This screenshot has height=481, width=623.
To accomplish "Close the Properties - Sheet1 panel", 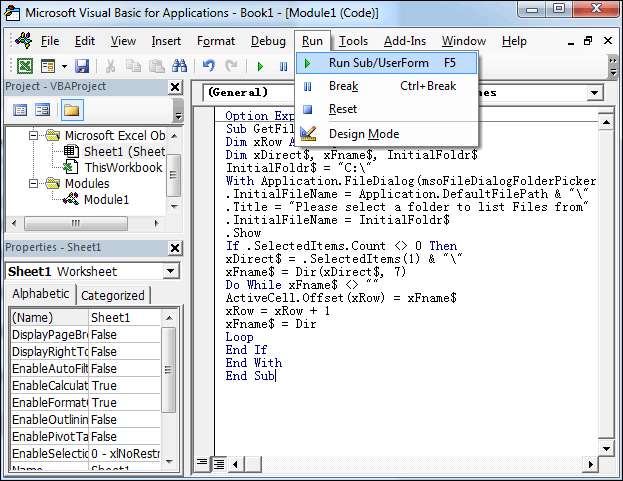I will pos(176,247).
